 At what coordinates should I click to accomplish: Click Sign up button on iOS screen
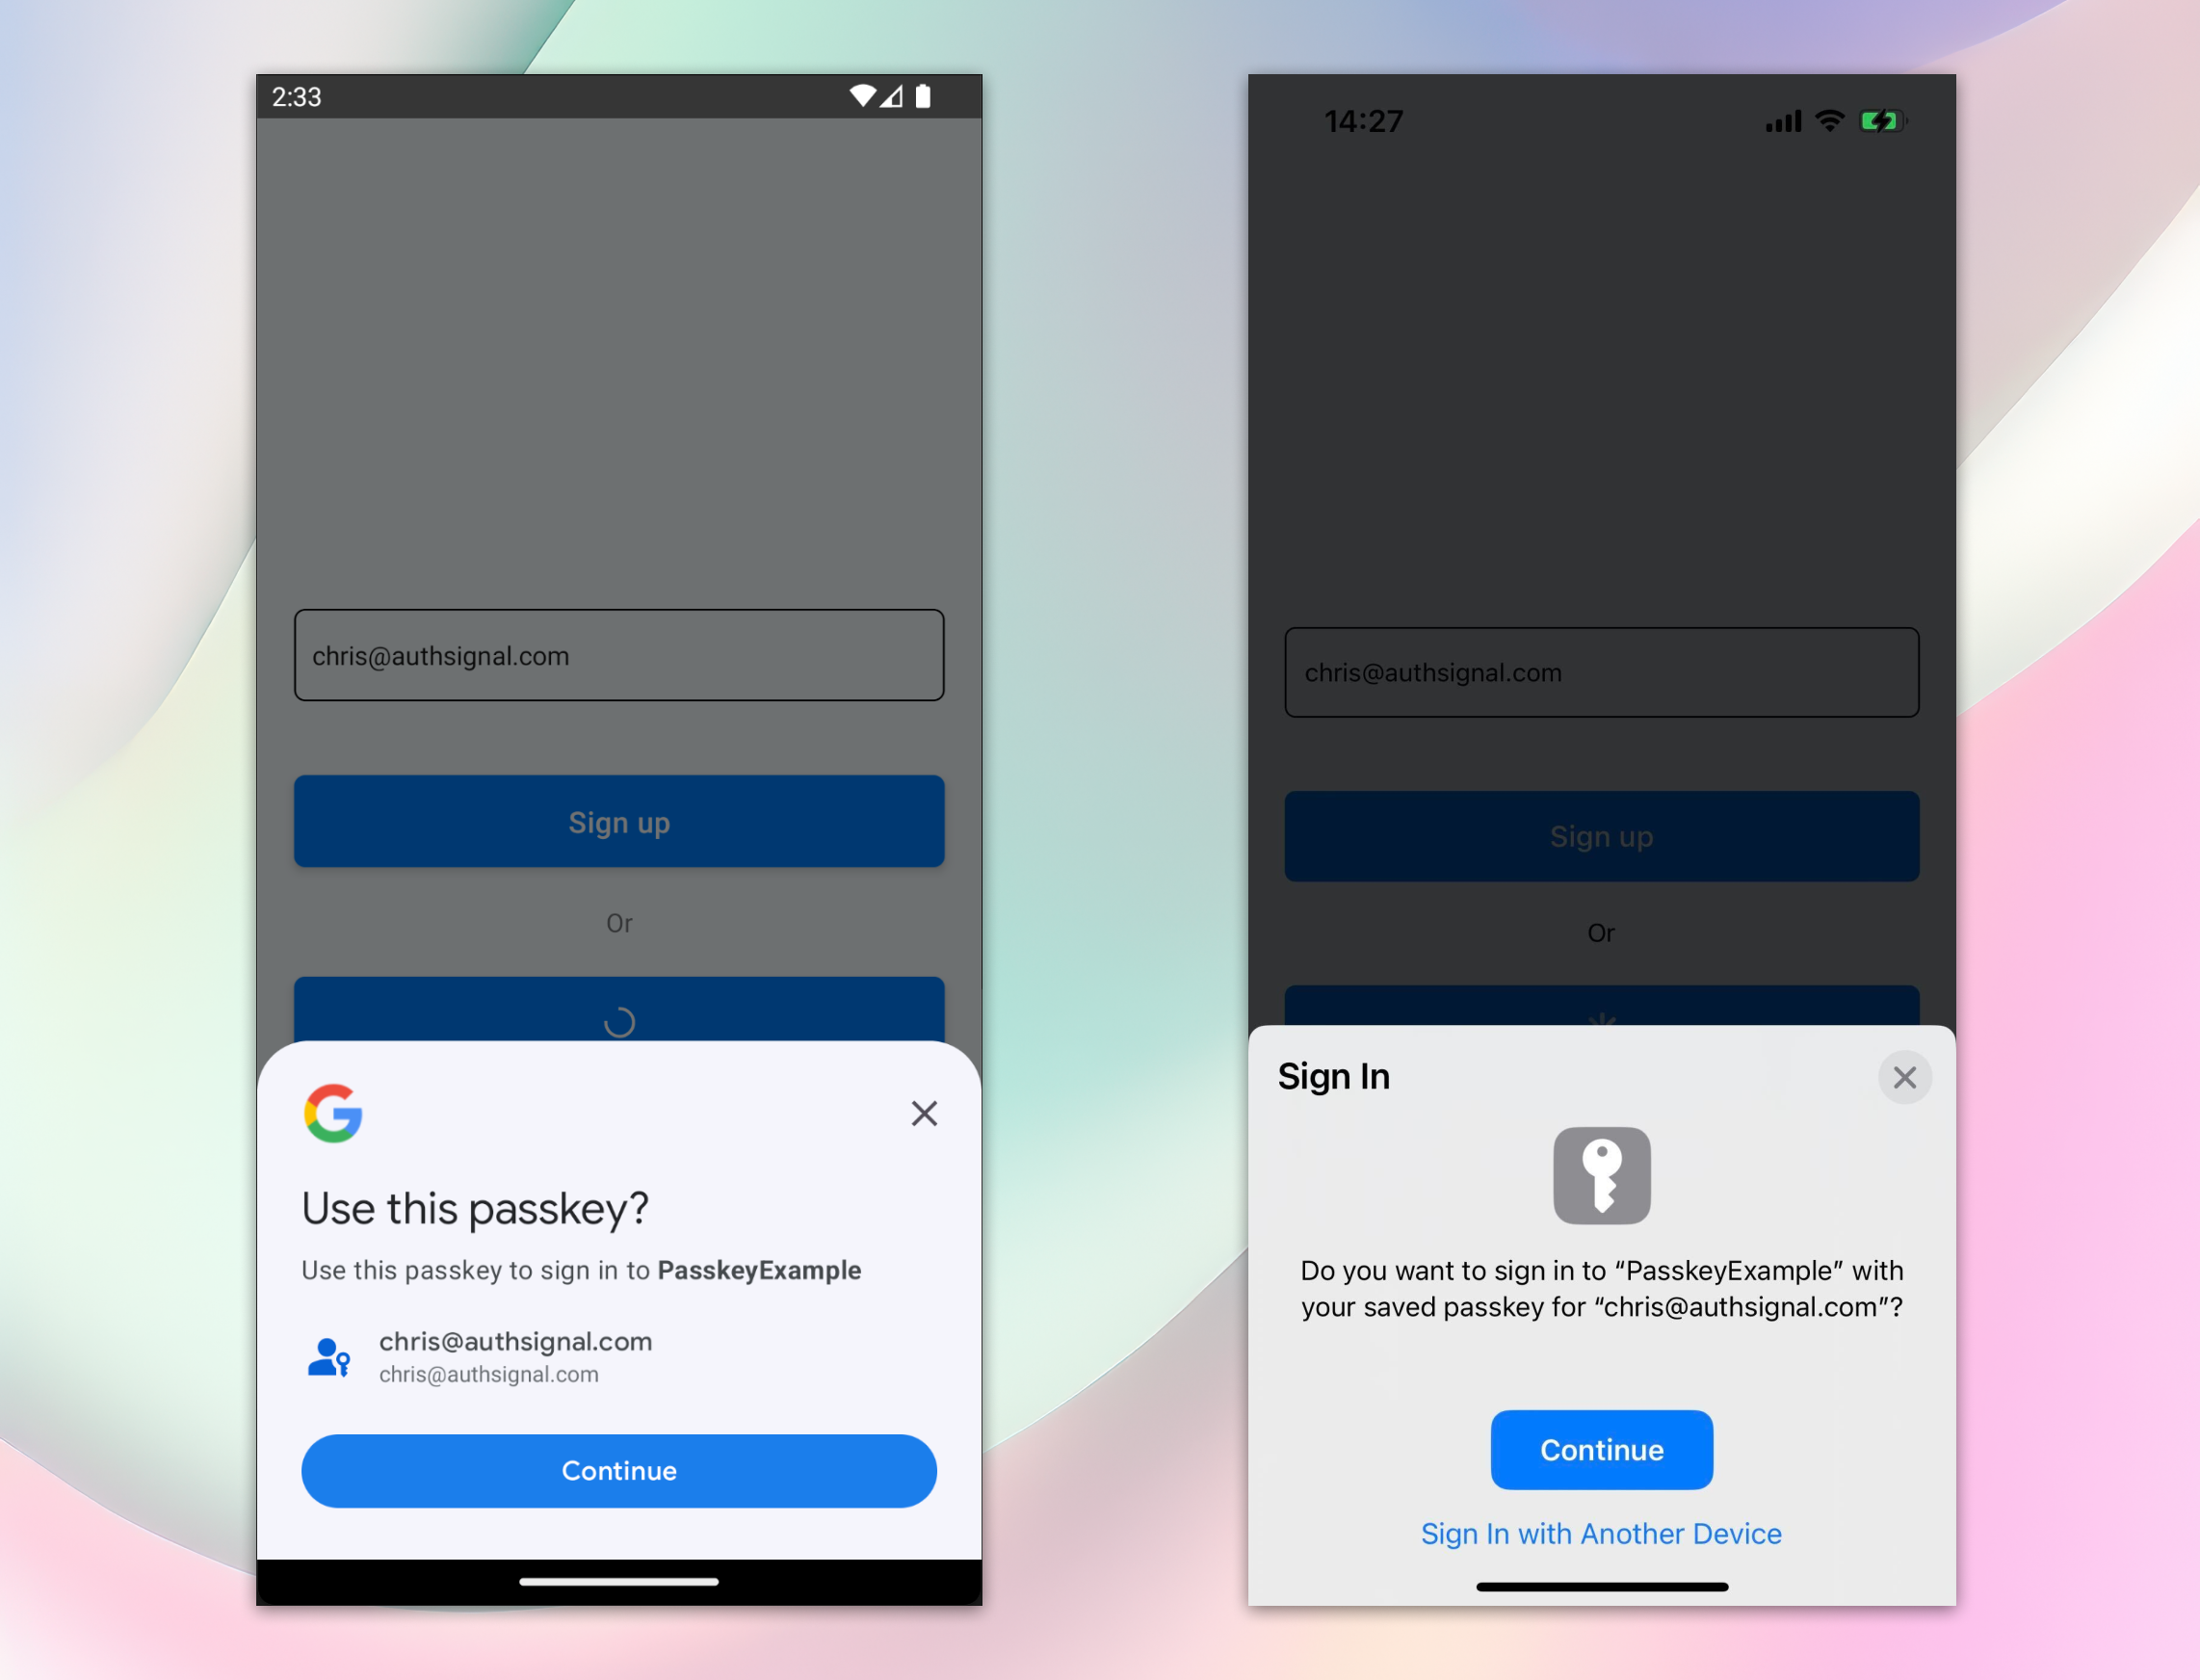pyautogui.click(x=1602, y=836)
